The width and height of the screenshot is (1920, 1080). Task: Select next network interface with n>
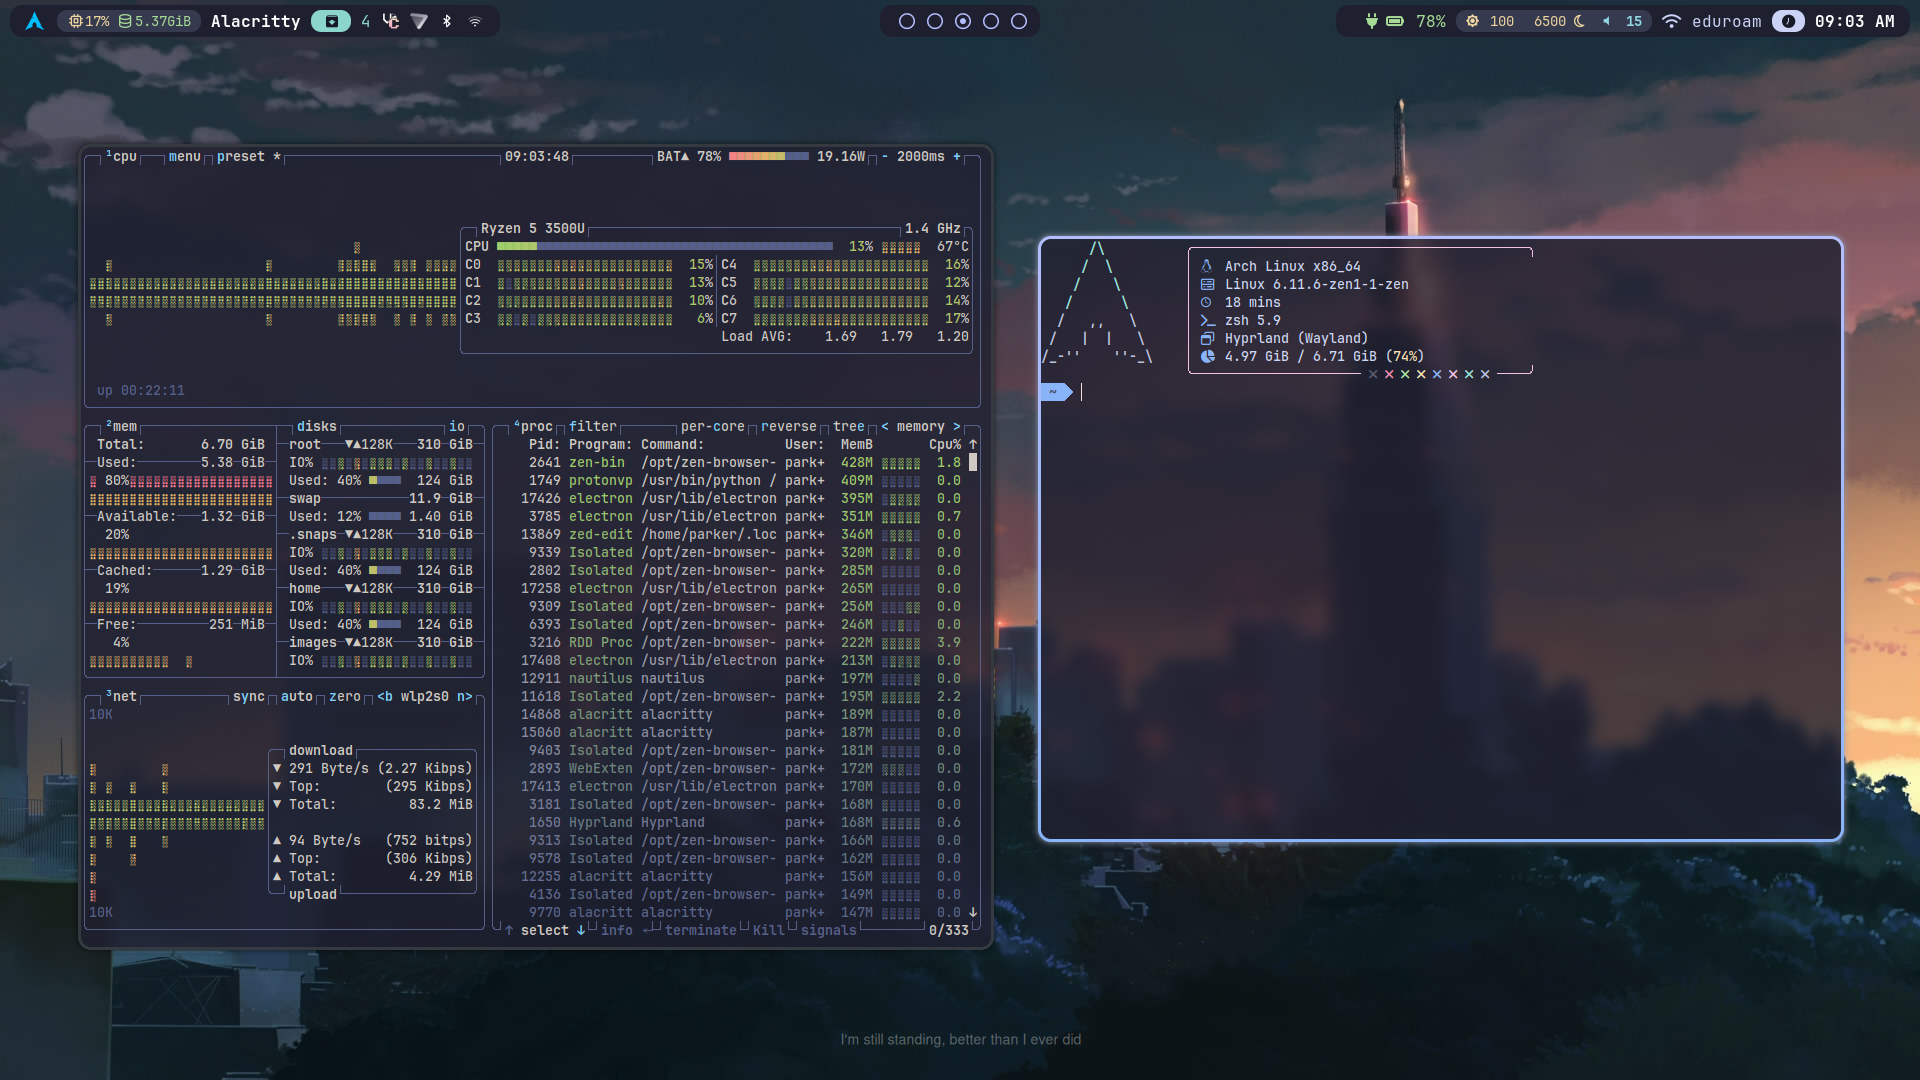465,696
